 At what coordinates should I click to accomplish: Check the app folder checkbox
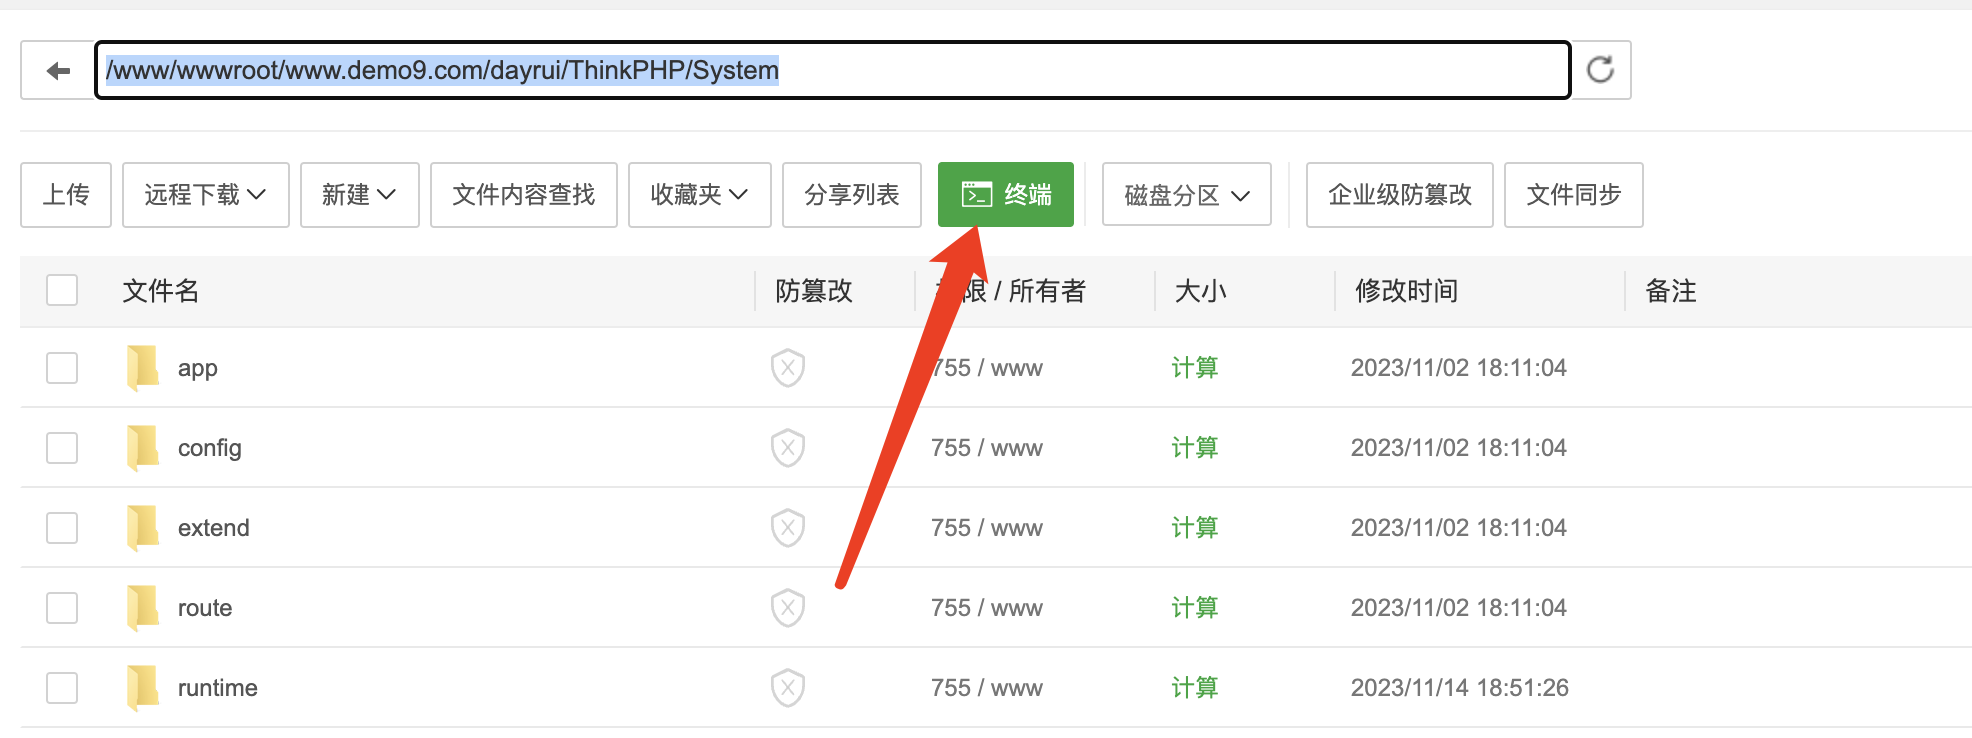pos(62,368)
